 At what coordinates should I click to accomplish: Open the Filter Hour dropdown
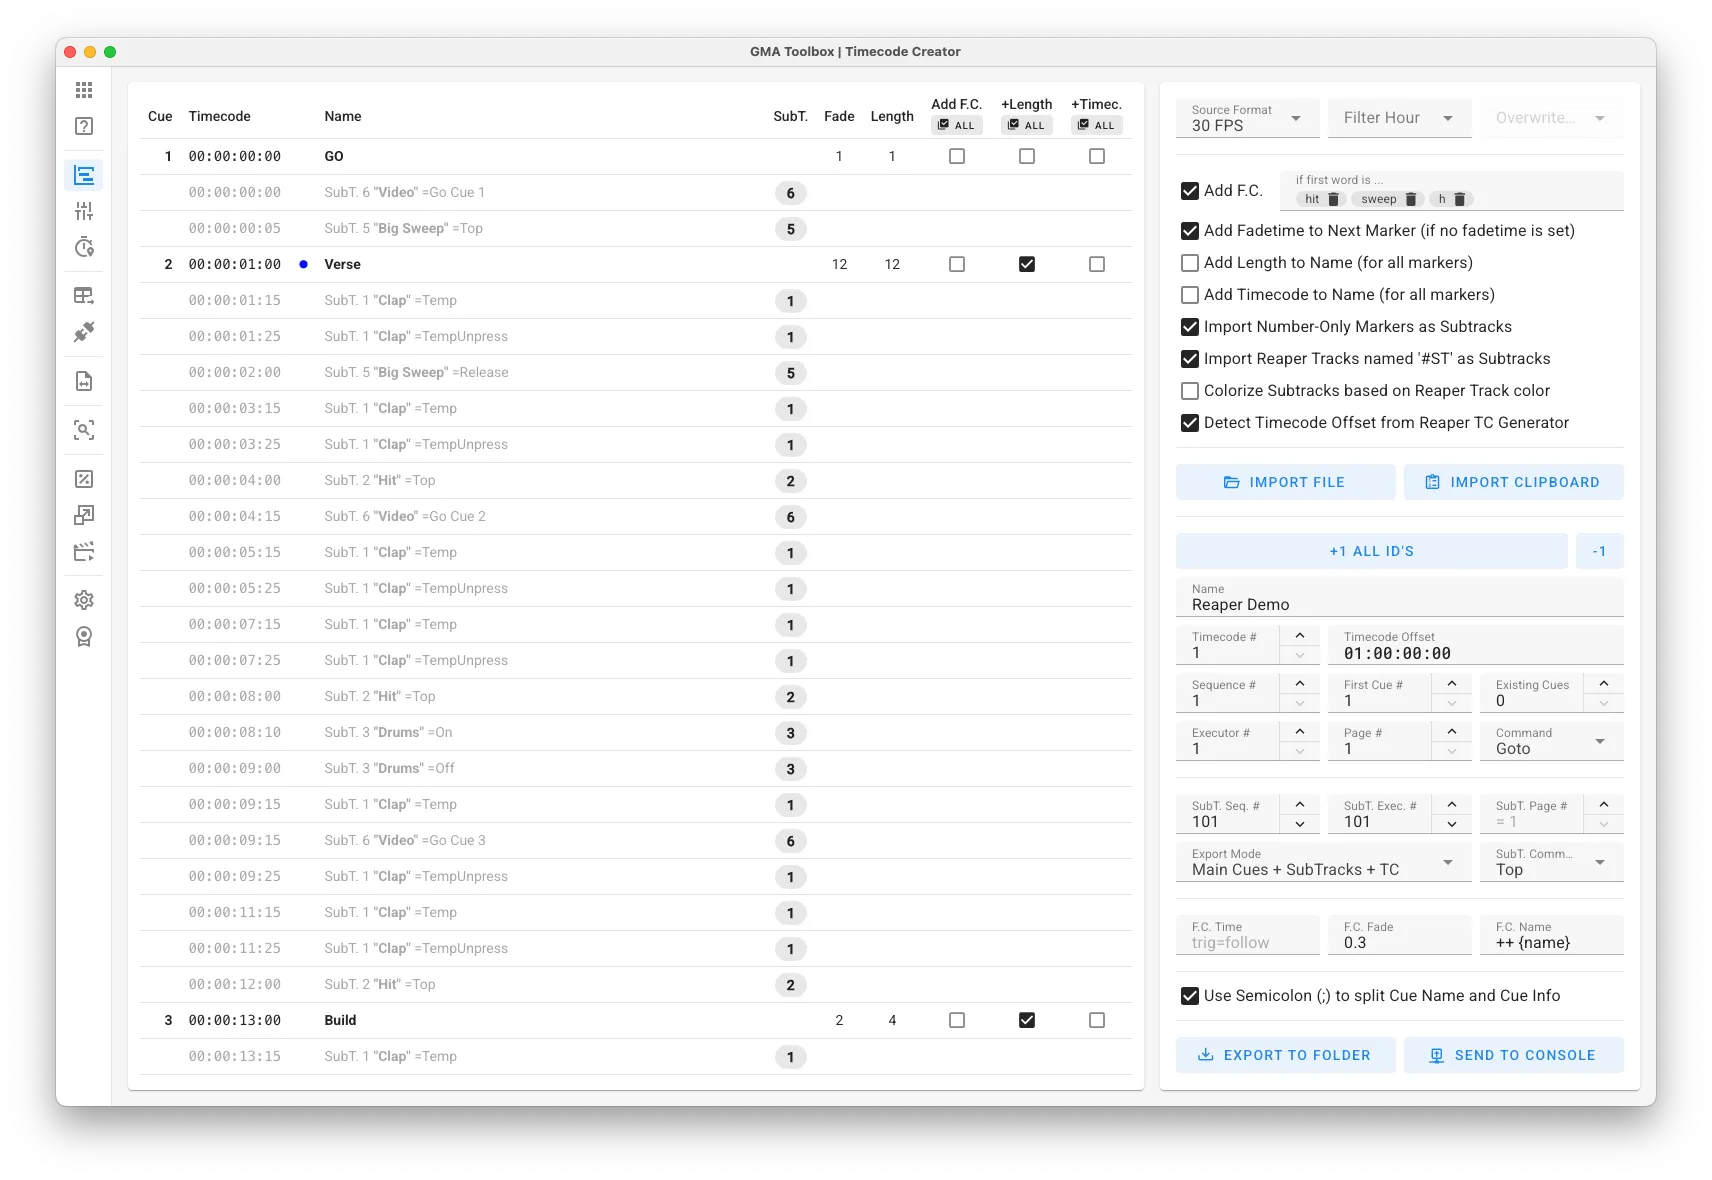(1398, 118)
